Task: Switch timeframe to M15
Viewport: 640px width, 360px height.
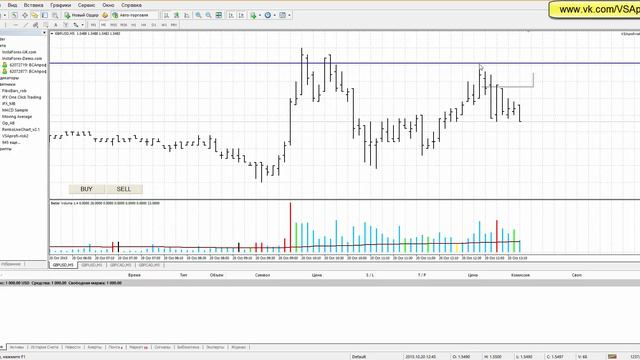Action: (113, 25)
